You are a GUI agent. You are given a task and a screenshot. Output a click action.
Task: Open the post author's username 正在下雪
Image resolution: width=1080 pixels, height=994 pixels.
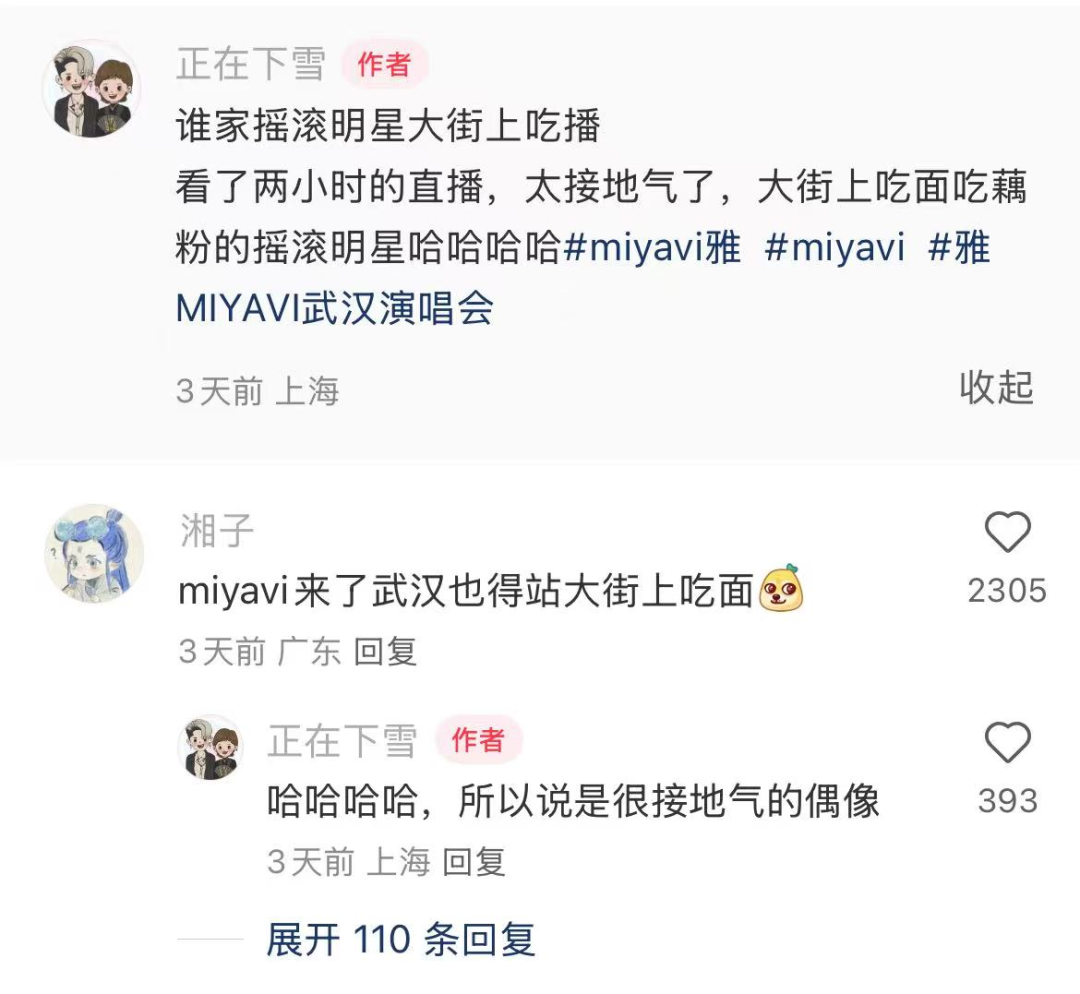tap(251, 65)
